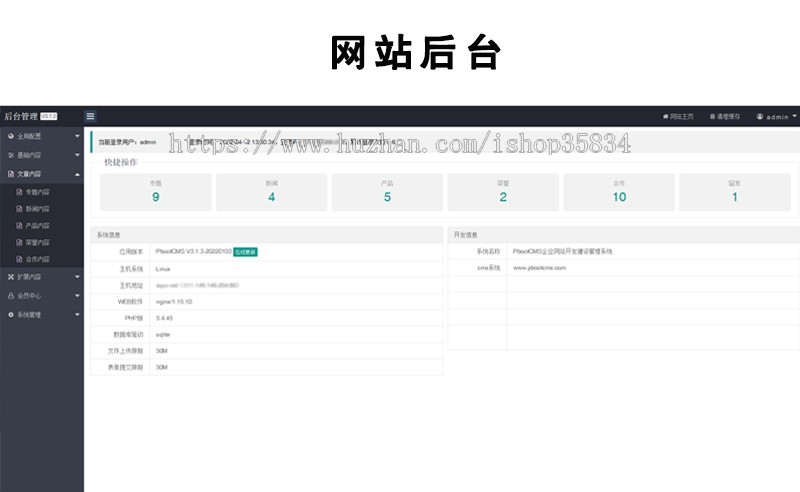800x492 pixels.
Task: Click the www.pbootcms.com link
Action: 539,268
